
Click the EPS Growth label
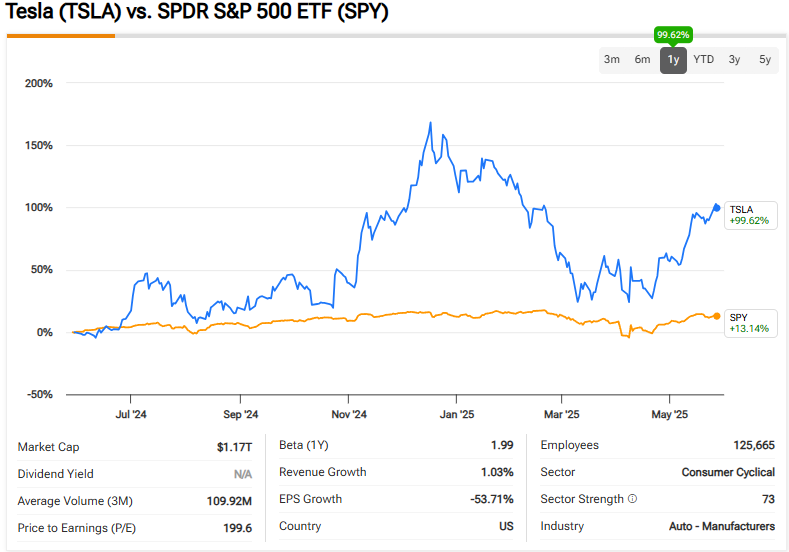(310, 499)
